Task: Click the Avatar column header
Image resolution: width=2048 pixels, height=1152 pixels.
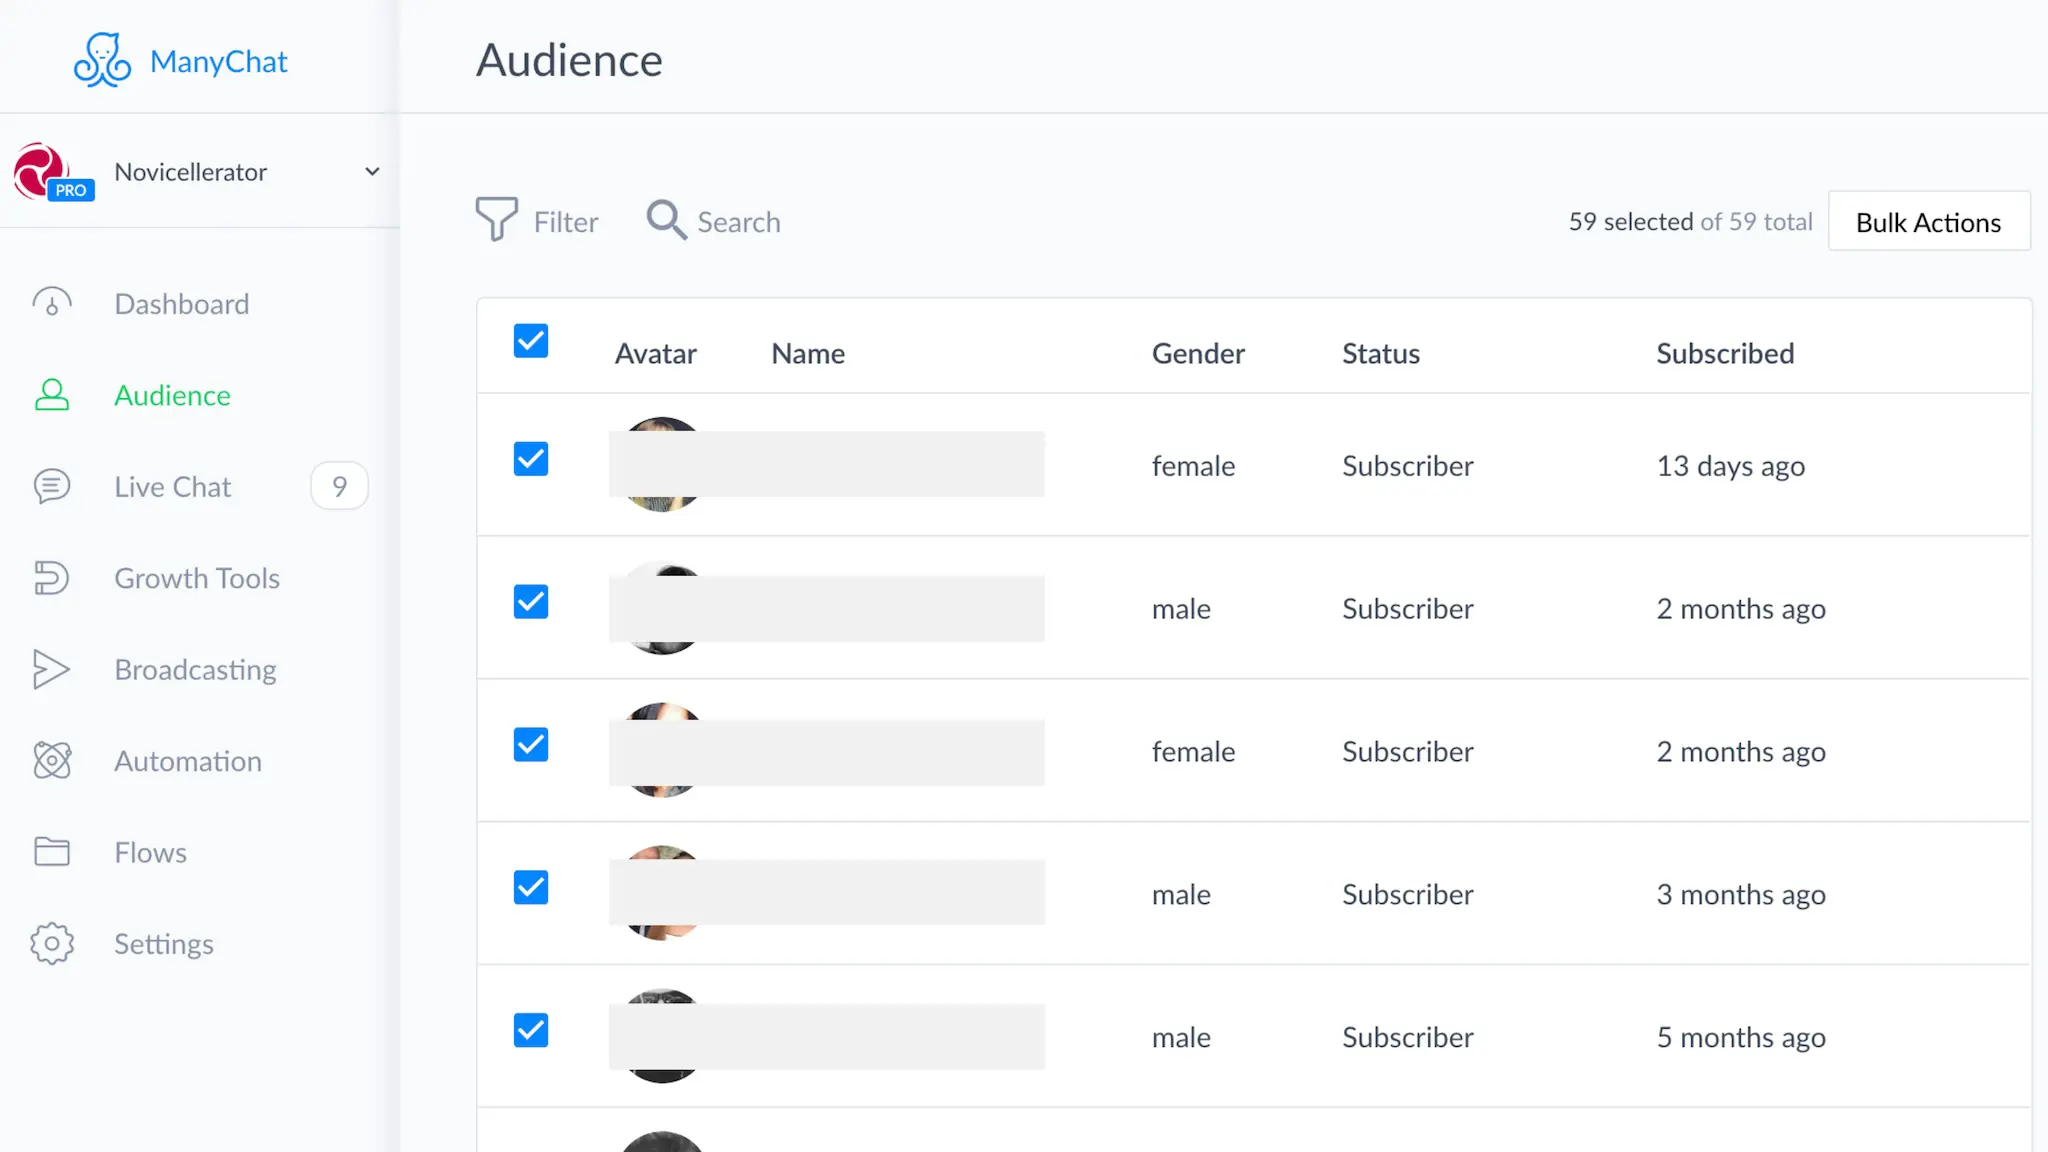Action: (x=656, y=354)
